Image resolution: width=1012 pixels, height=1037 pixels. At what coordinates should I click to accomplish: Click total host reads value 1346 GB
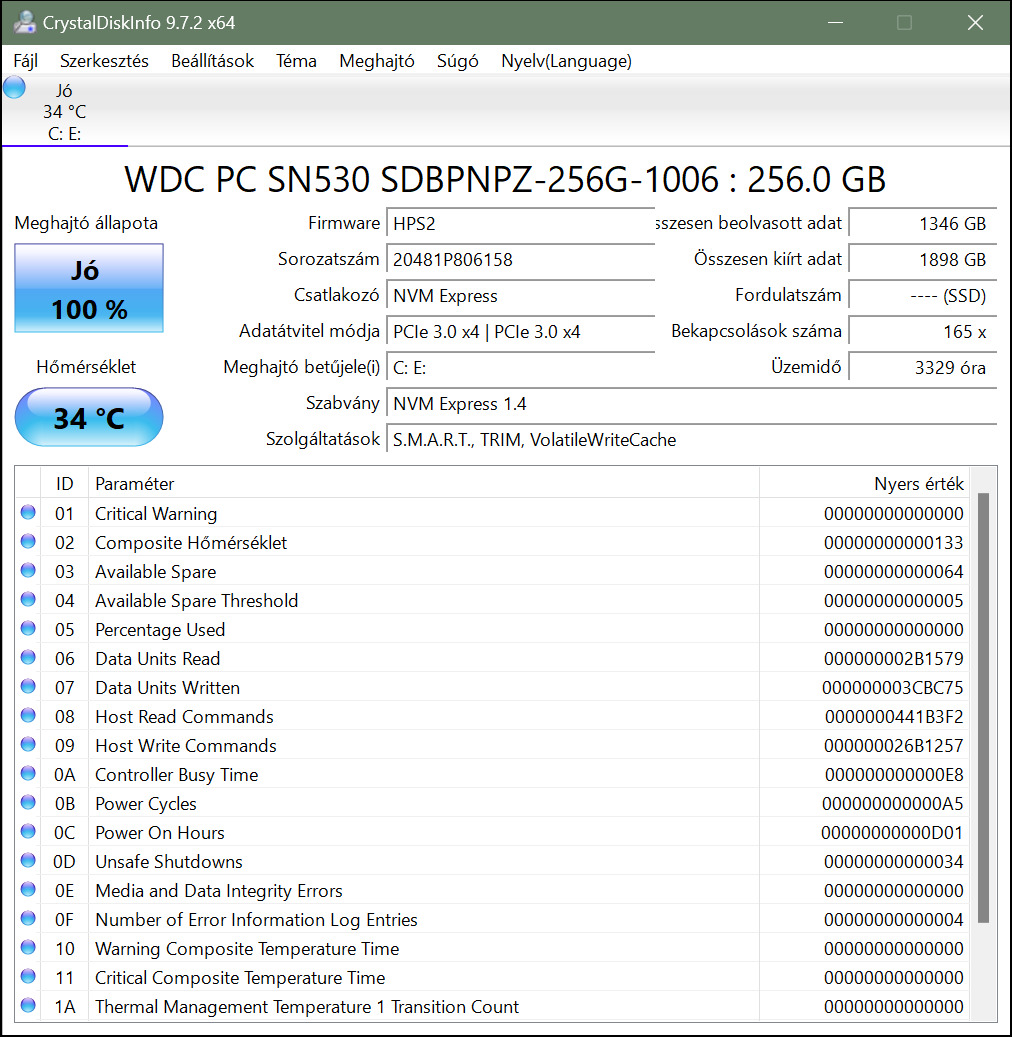pos(922,224)
